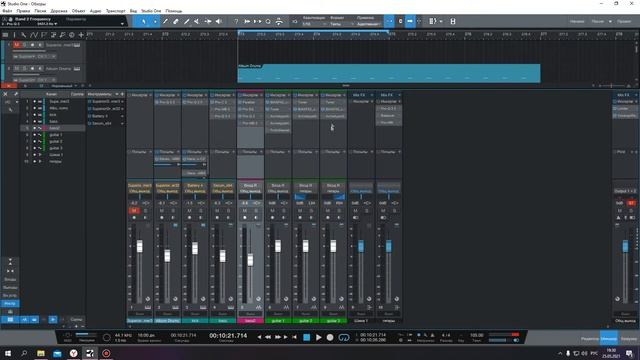Toggle the Loop transport button

344,337
